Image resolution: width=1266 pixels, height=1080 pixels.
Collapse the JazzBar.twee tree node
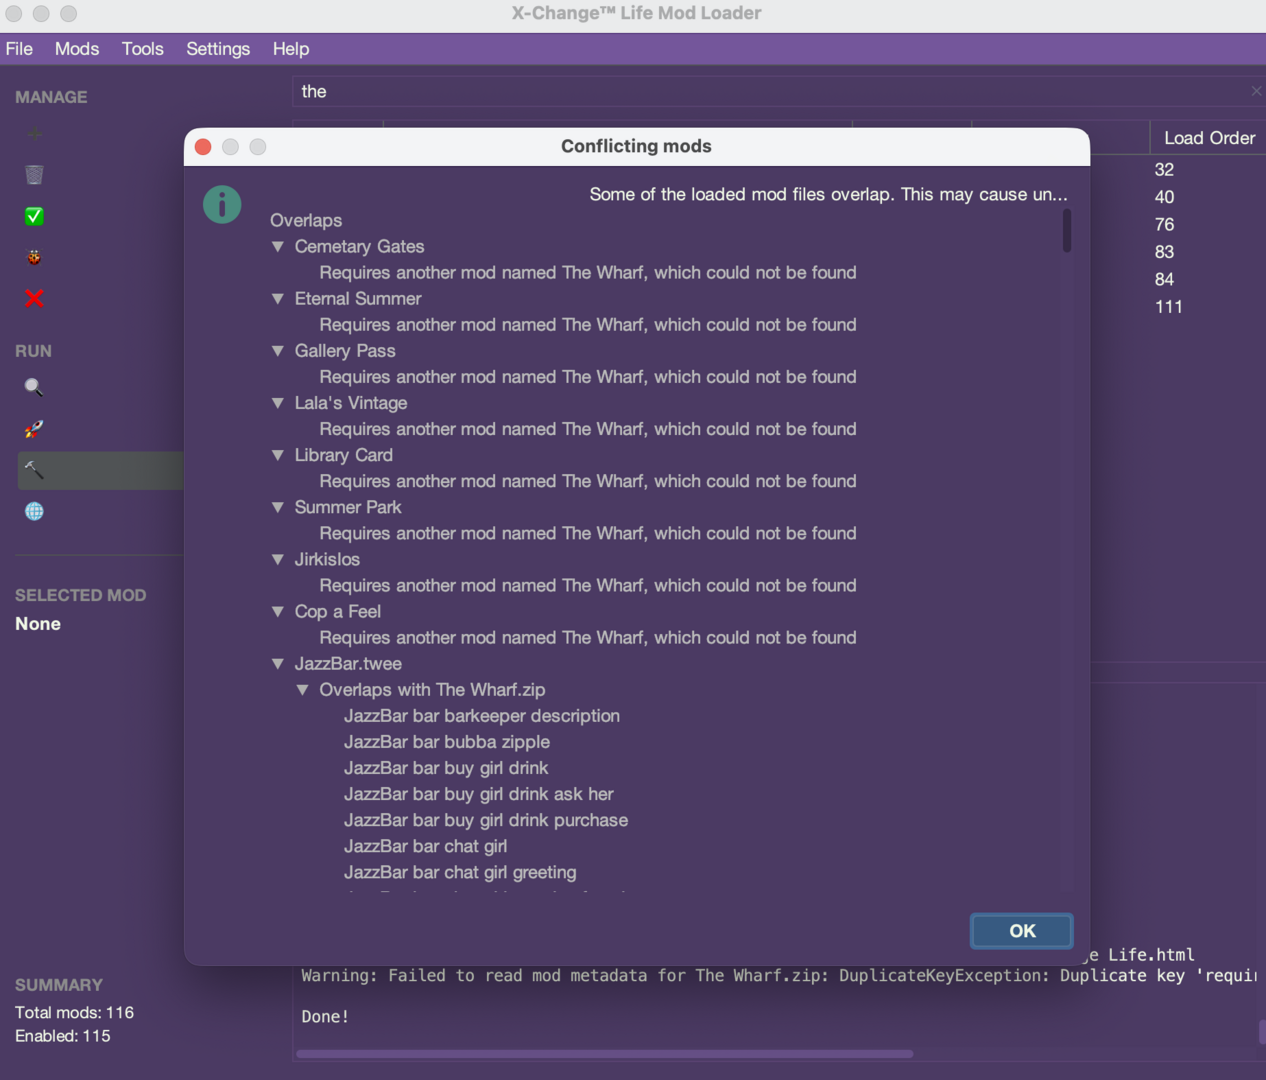point(278,663)
